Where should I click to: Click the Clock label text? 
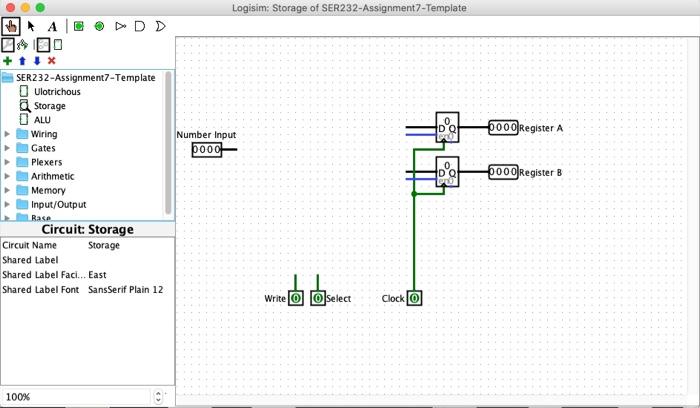(x=393, y=299)
